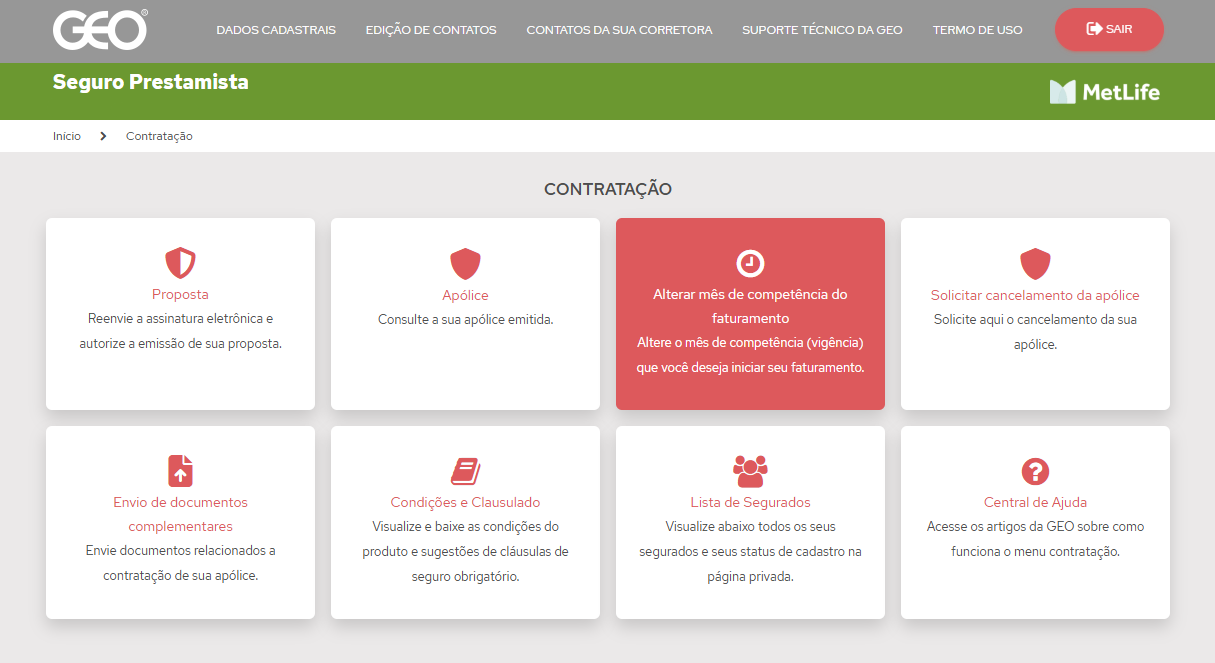1215x663 pixels.
Task: Click the question mark icon for Central de Ajuda
Action: (1035, 472)
